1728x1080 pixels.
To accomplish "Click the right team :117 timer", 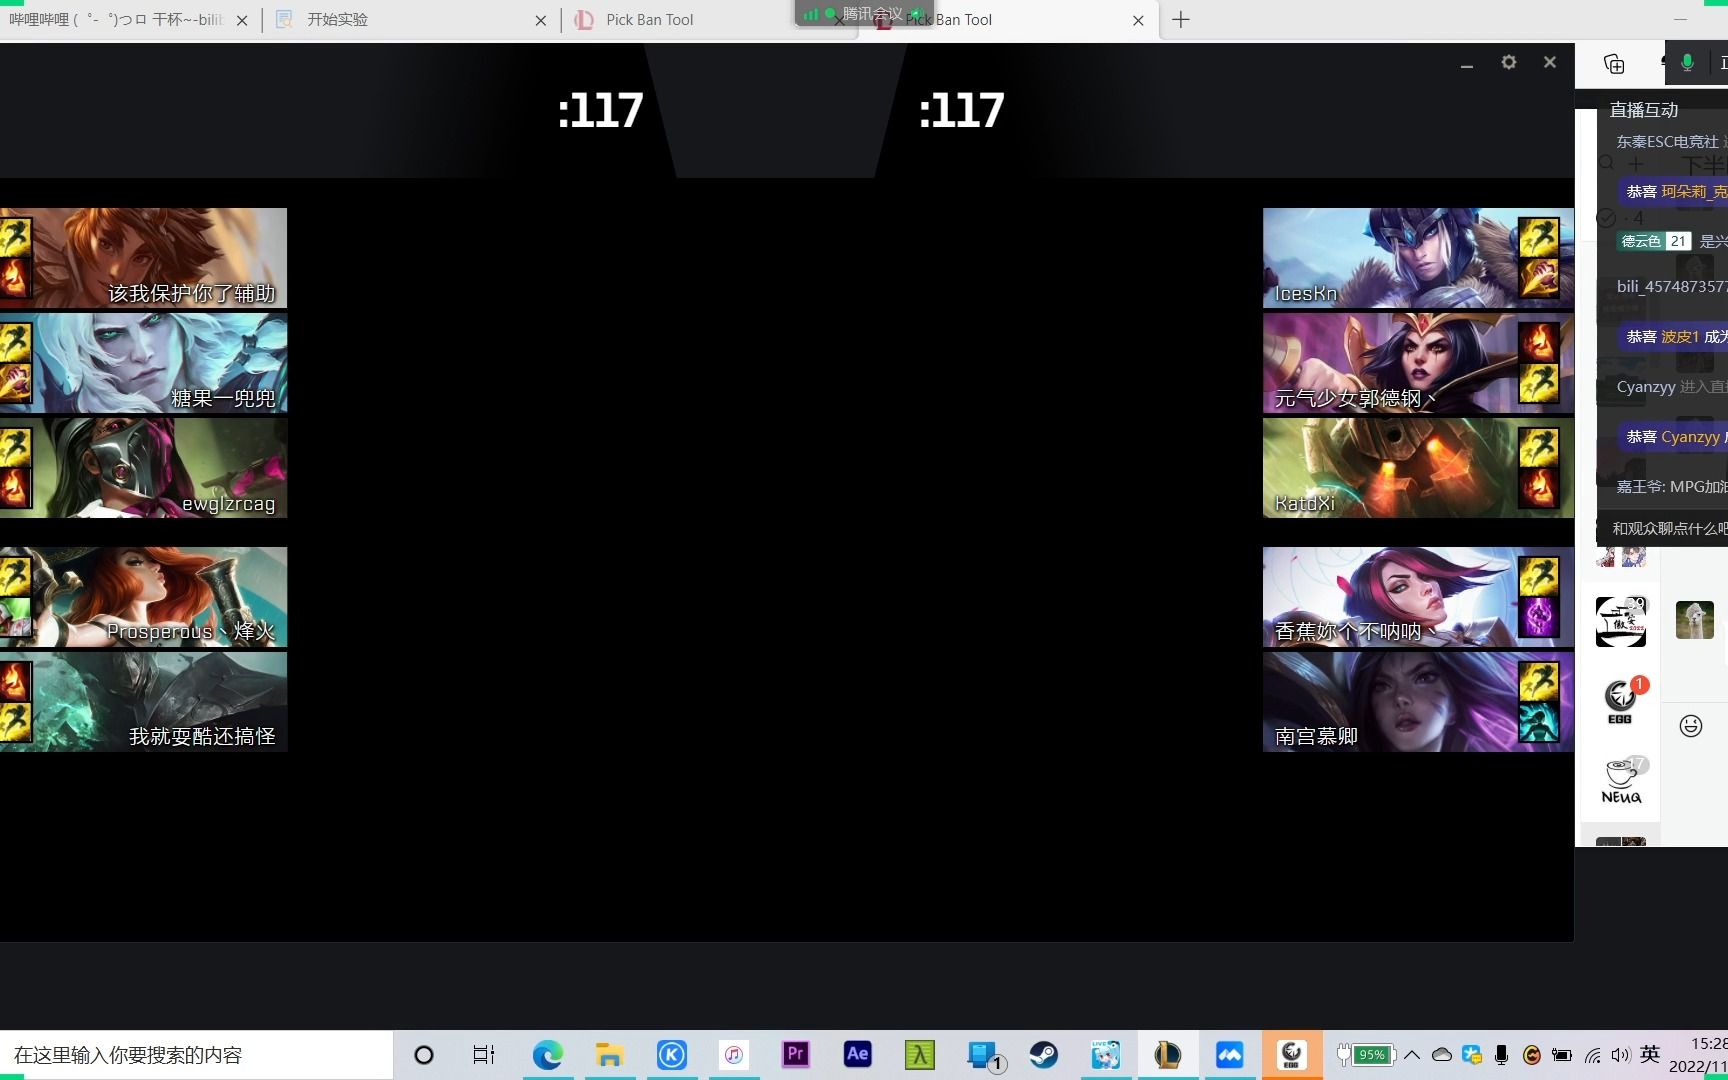I will [x=961, y=110].
